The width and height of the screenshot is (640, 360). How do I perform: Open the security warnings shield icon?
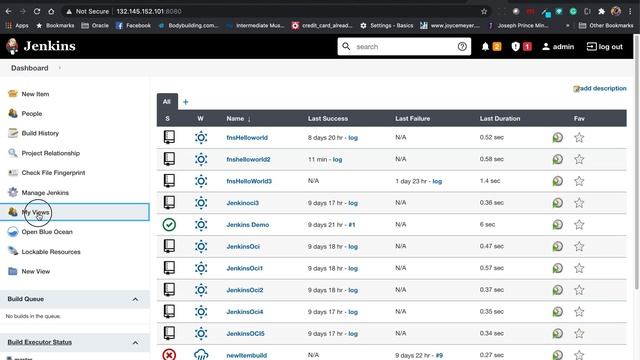(x=516, y=47)
